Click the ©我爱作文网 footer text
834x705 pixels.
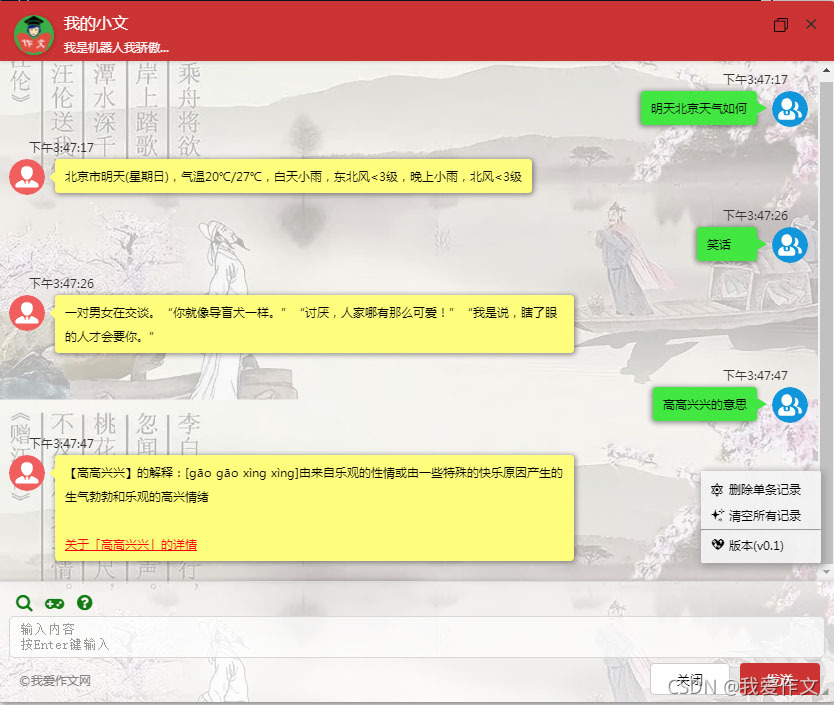pyautogui.click(x=55, y=681)
